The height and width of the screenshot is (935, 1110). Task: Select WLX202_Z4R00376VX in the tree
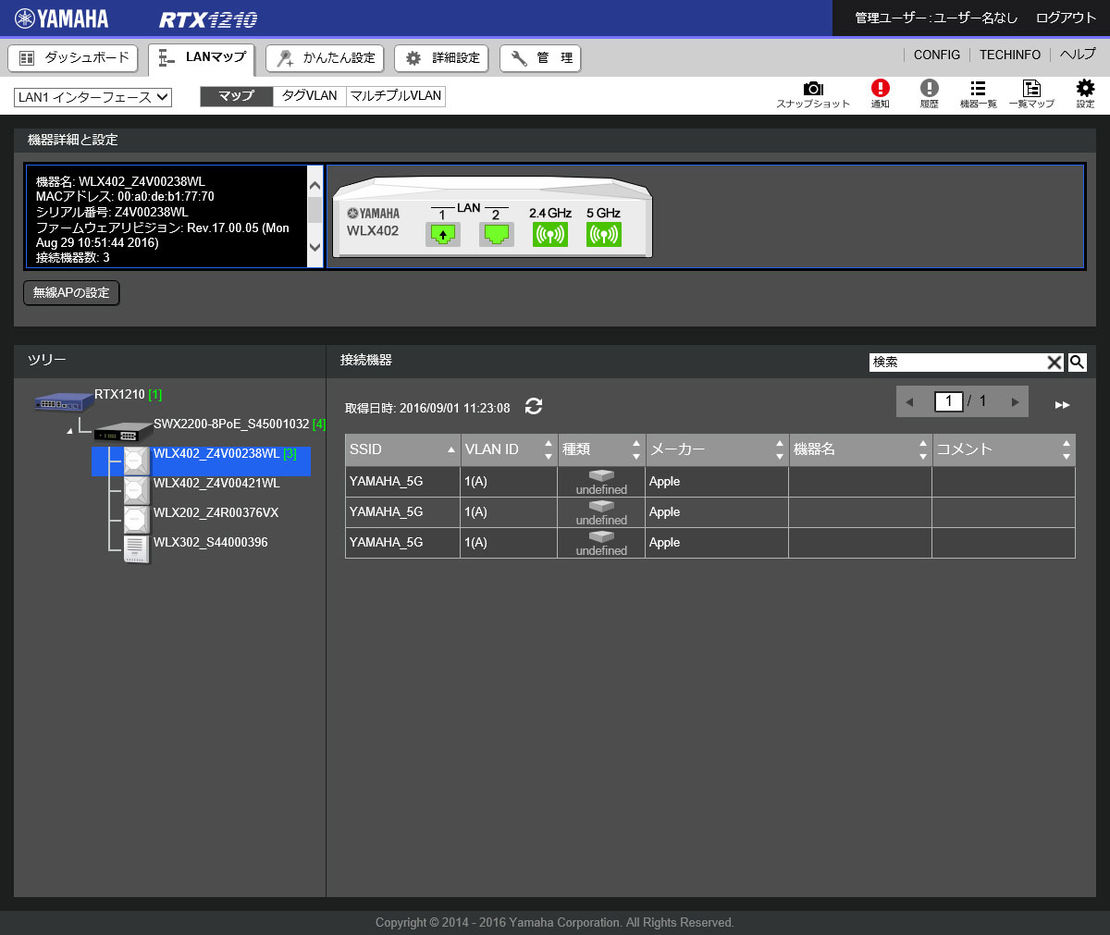tap(216, 513)
